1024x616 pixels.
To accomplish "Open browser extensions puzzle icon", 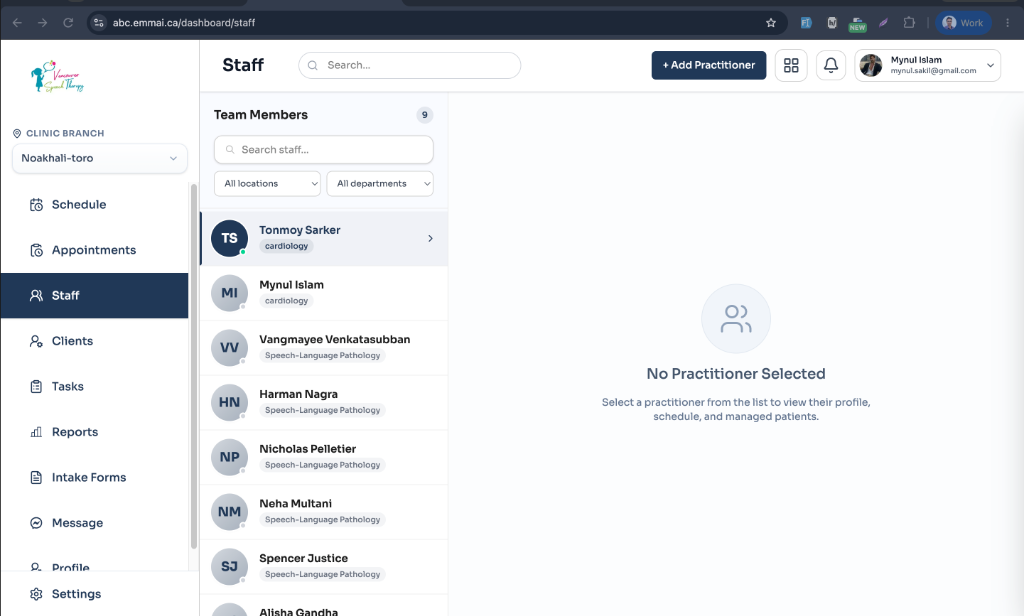I will point(909,23).
